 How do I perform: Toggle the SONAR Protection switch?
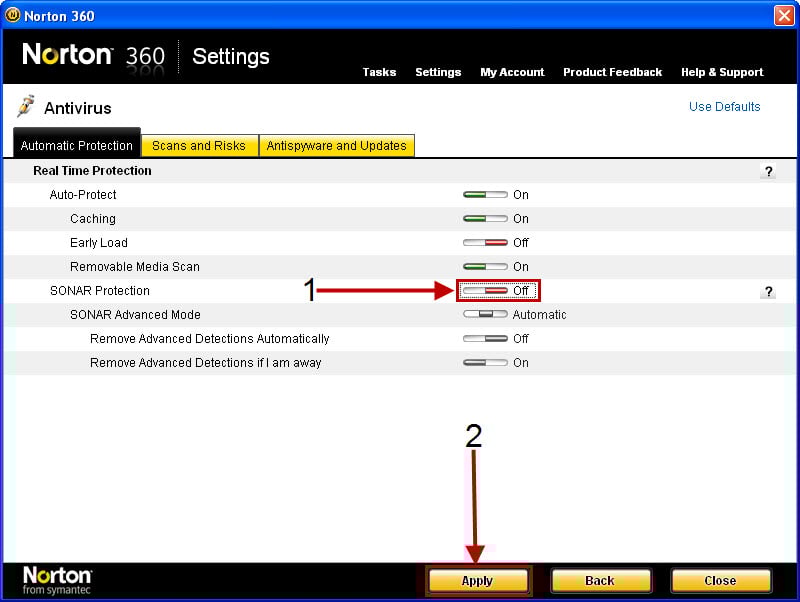click(x=485, y=290)
